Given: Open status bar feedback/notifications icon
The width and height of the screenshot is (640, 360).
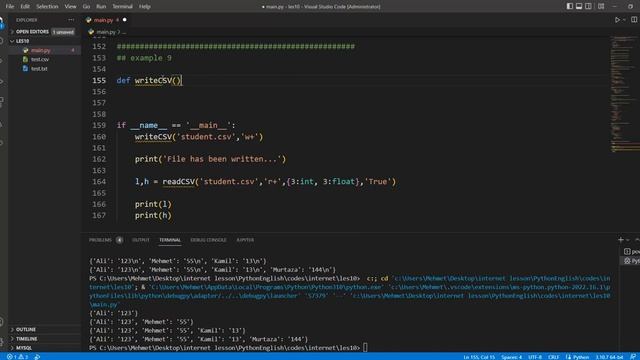Looking at the screenshot, I should [x=633, y=357].
